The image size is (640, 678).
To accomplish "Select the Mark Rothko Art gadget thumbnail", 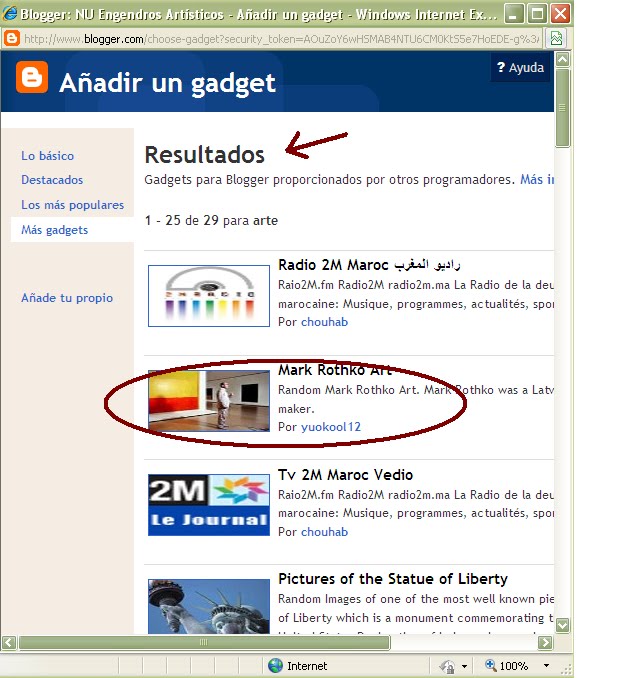I will coord(209,401).
